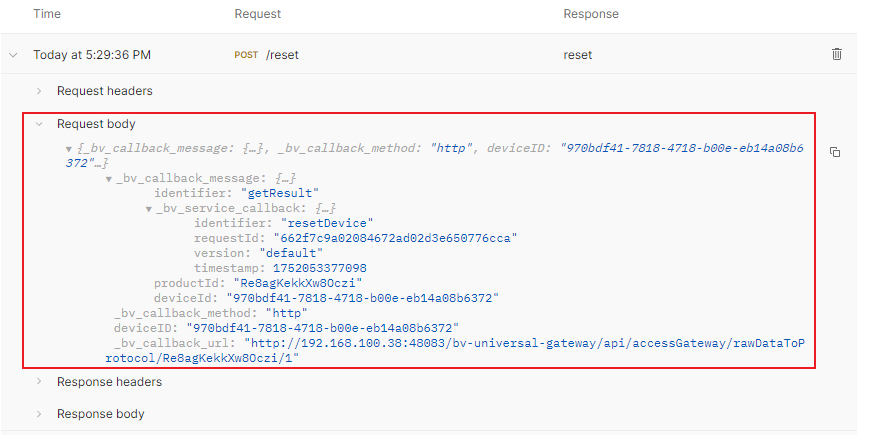
Task: Click the Request body label
Action: [x=96, y=124]
